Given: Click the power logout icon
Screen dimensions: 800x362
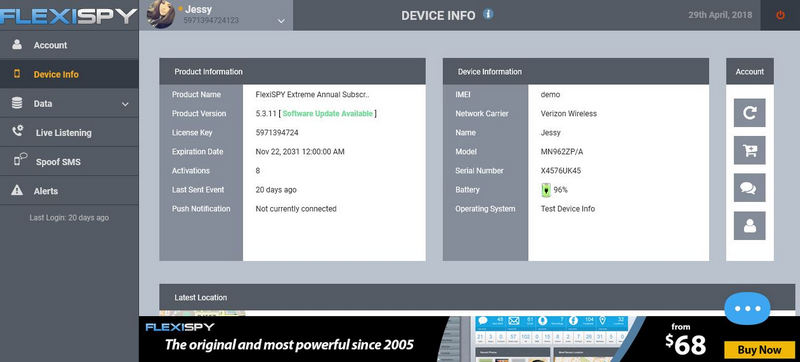Looking at the screenshot, I should [780, 15].
